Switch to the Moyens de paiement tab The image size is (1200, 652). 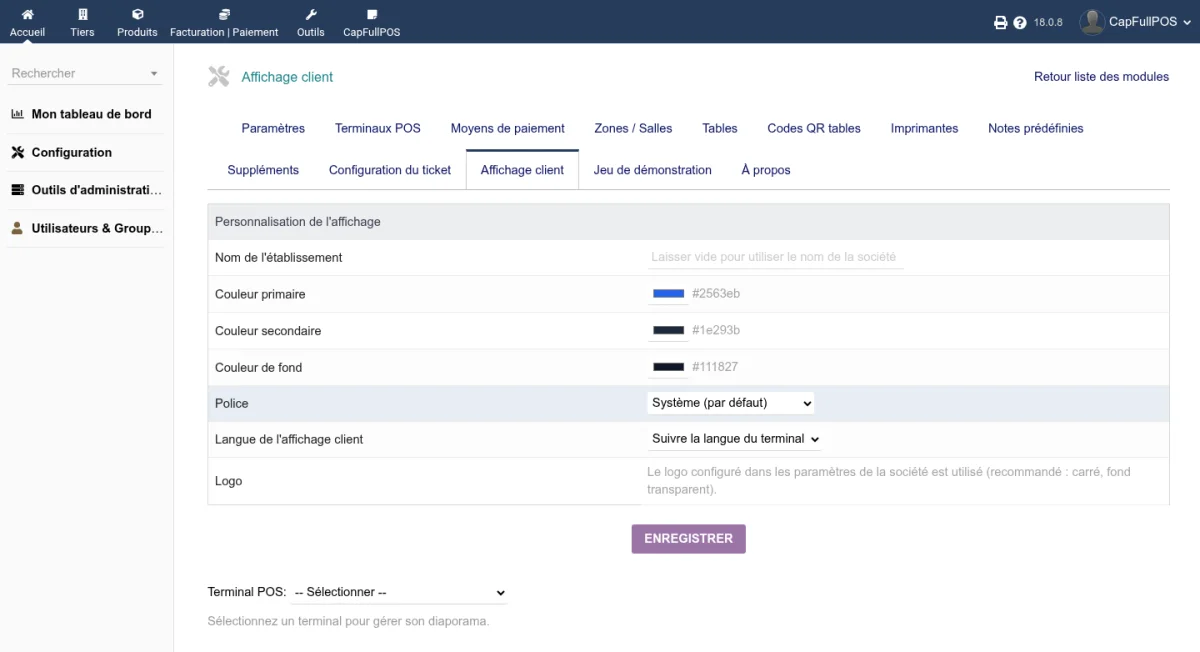508,128
